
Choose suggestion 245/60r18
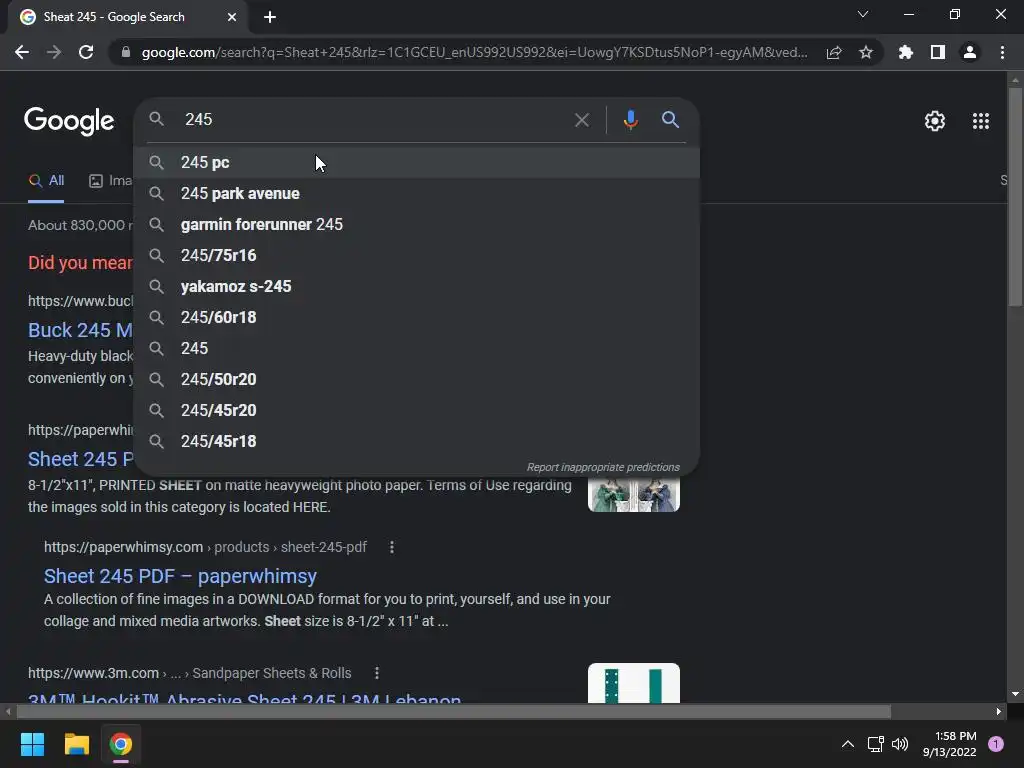click(417, 317)
